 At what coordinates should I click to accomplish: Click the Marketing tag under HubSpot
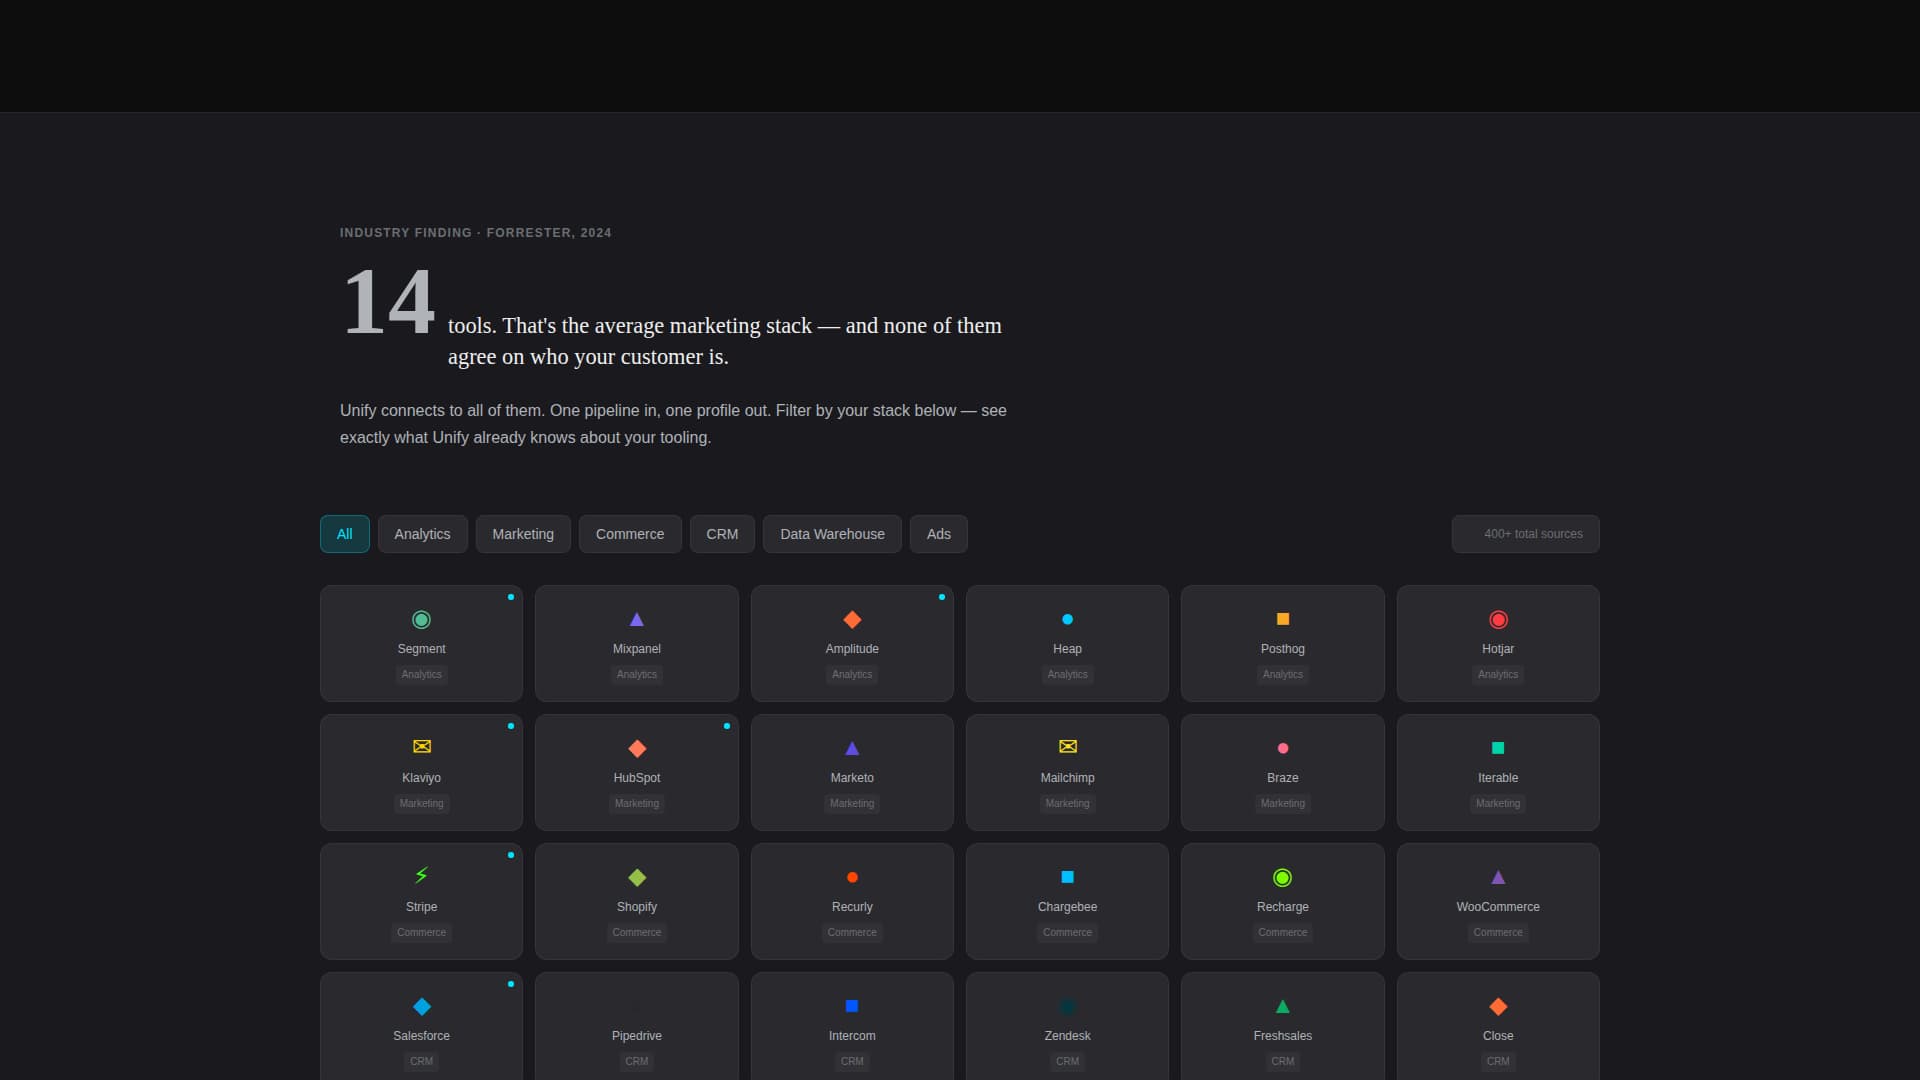[x=637, y=804]
